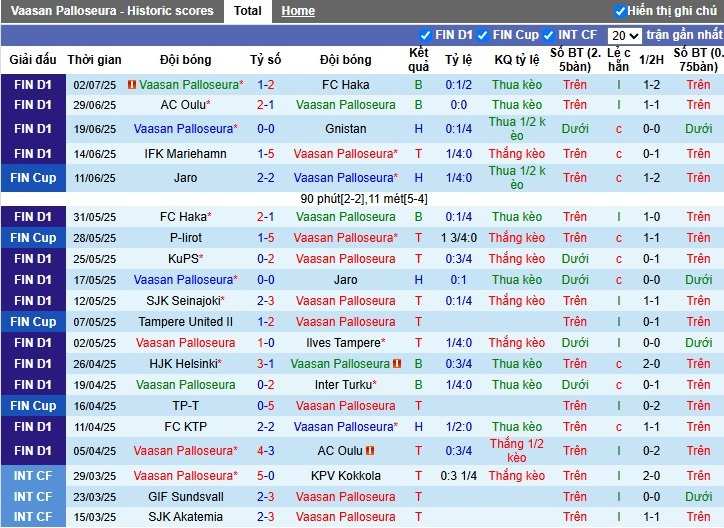Click Thắng 1/2 kèo result on 05/04/25
724x528 pixels.
(517, 450)
